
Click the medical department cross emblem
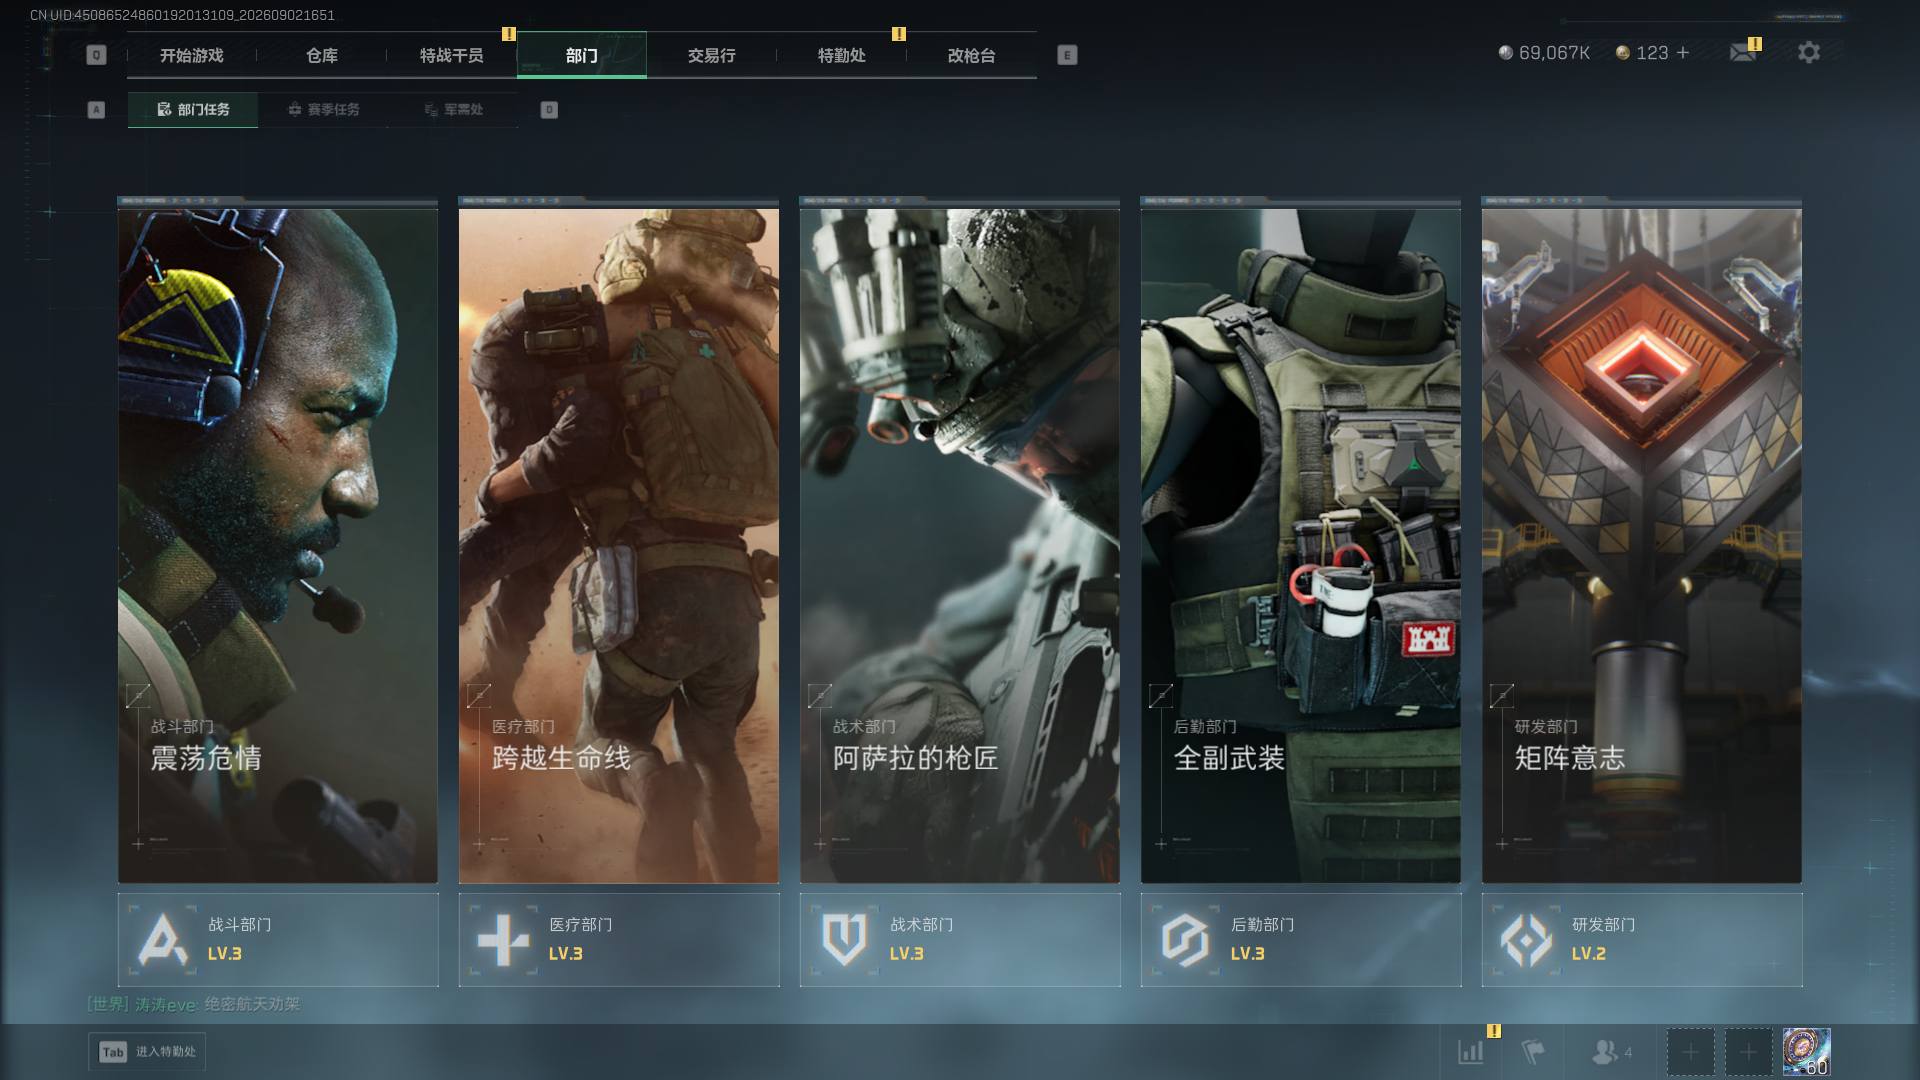pos(503,940)
